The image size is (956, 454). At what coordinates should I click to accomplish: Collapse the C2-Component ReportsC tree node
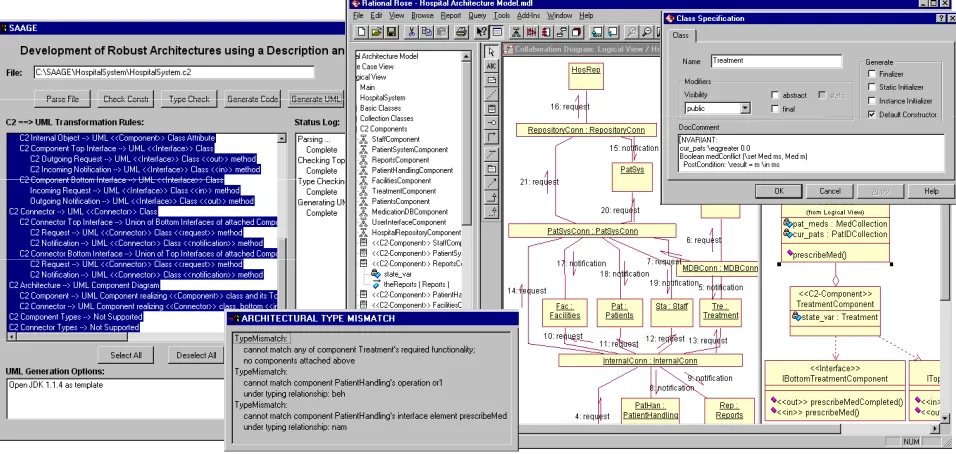(364, 264)
